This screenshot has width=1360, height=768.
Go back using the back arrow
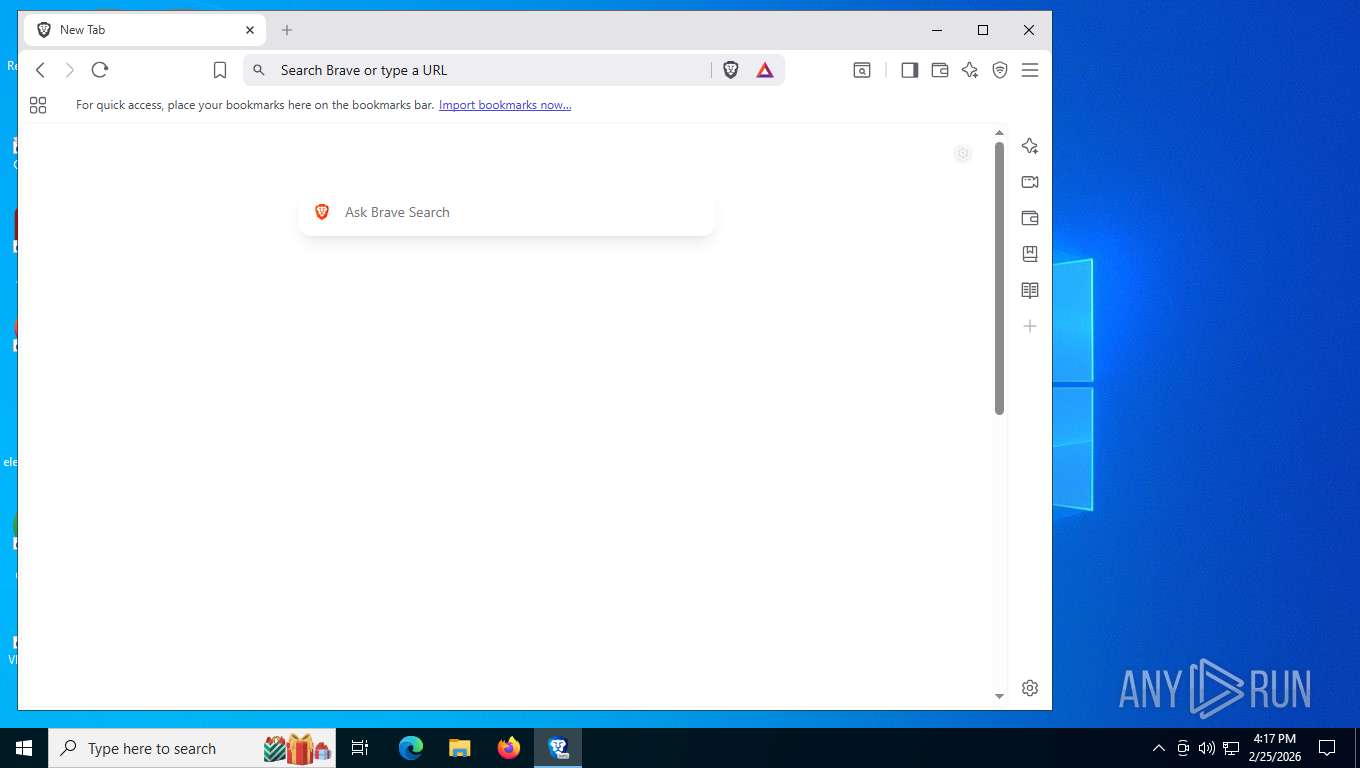coord(41,70)
